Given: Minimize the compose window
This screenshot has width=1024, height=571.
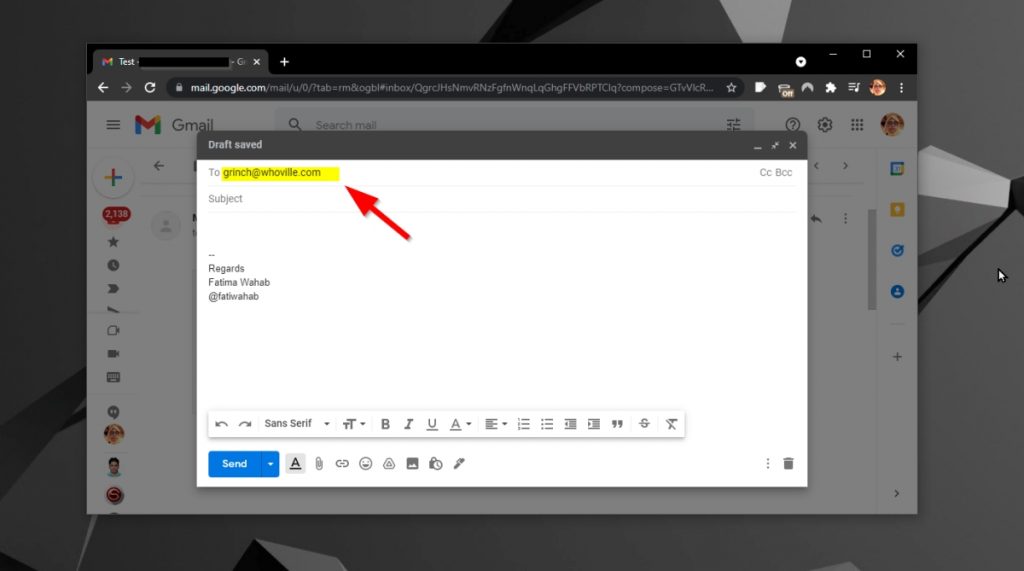Looking at the screenshot, I should coord(758,146).
